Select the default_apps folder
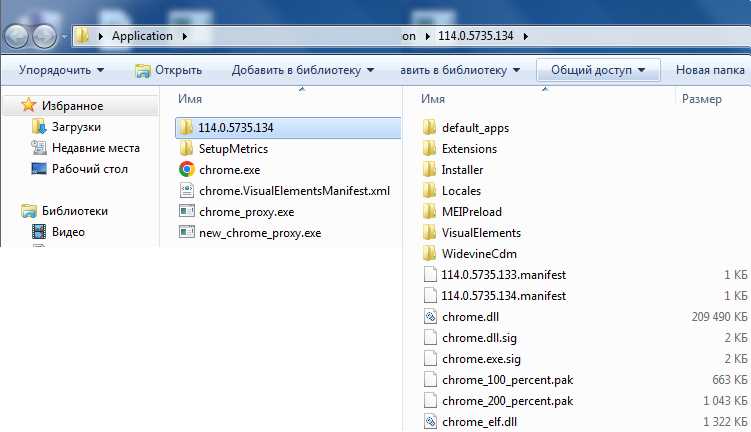The width and height of the screenshot is (751, 432). 475,128
